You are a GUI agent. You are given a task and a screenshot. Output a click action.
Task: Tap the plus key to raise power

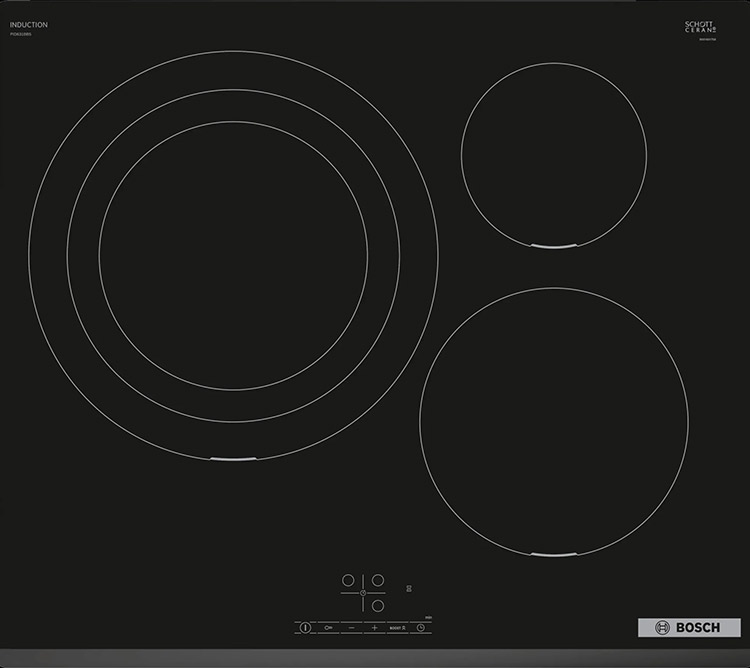375,627
